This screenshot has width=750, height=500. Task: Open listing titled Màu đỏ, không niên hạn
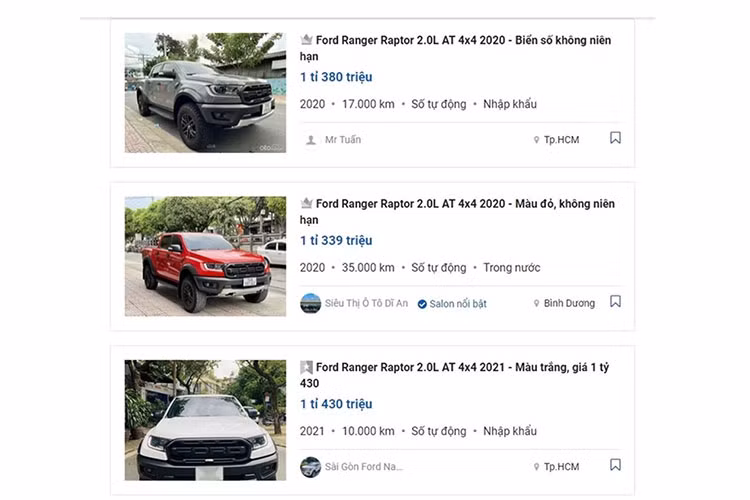(457, 211)
